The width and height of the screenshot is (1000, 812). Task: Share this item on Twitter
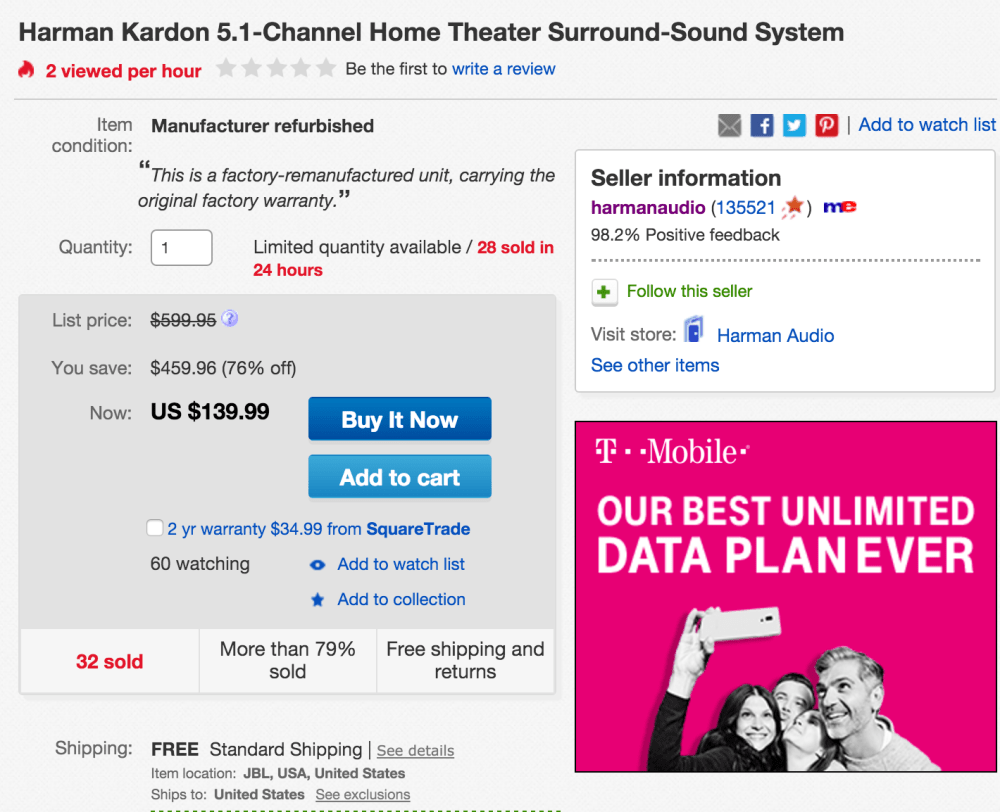point(794,125)
